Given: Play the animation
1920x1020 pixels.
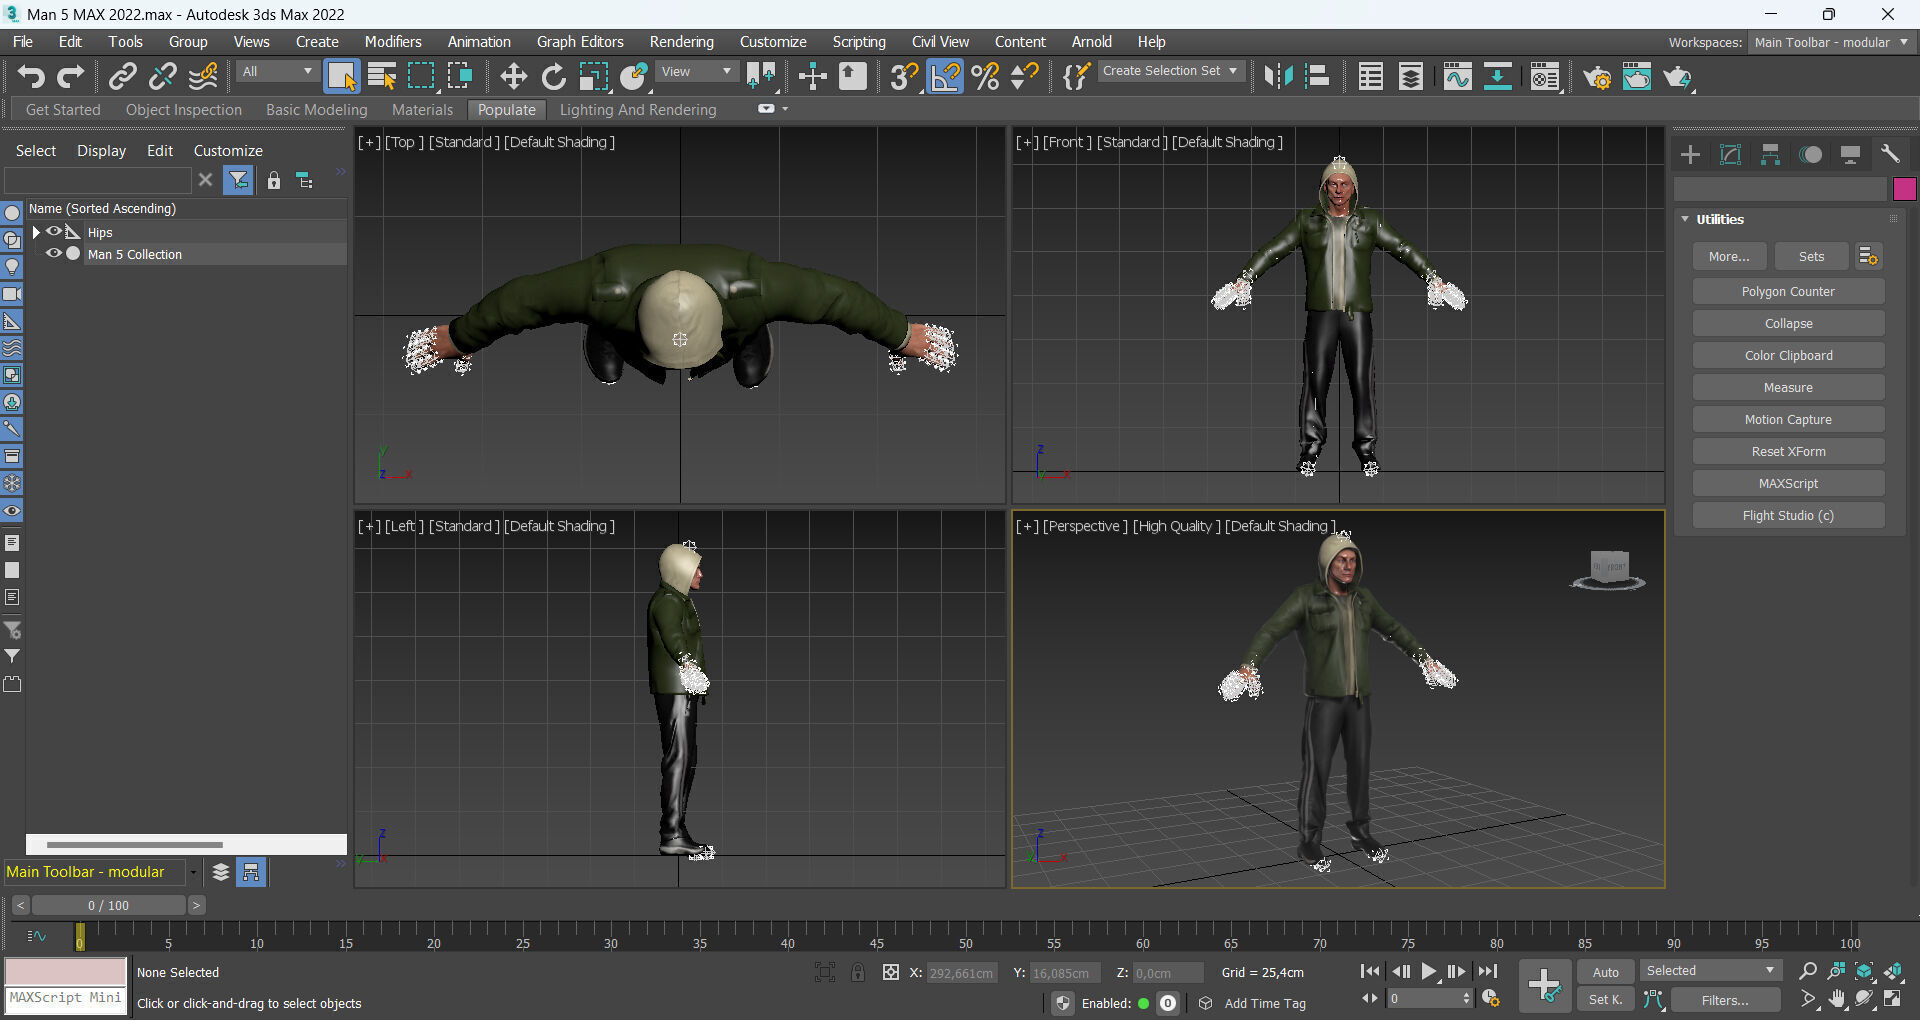Looking at the screenshot, I should [x=1429, y=971].
